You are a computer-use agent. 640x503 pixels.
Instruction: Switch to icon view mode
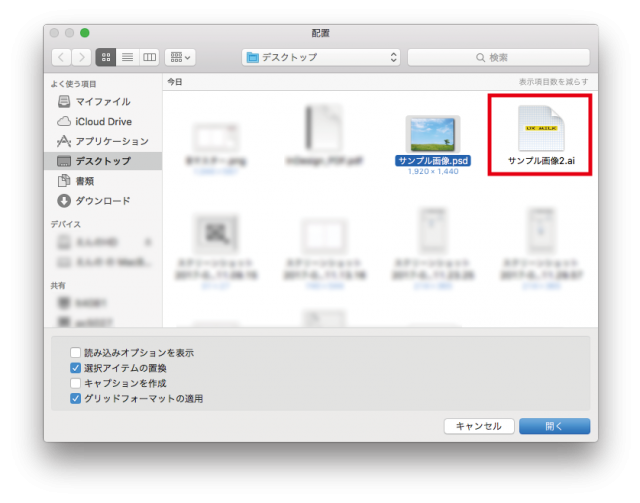(106, 58)
